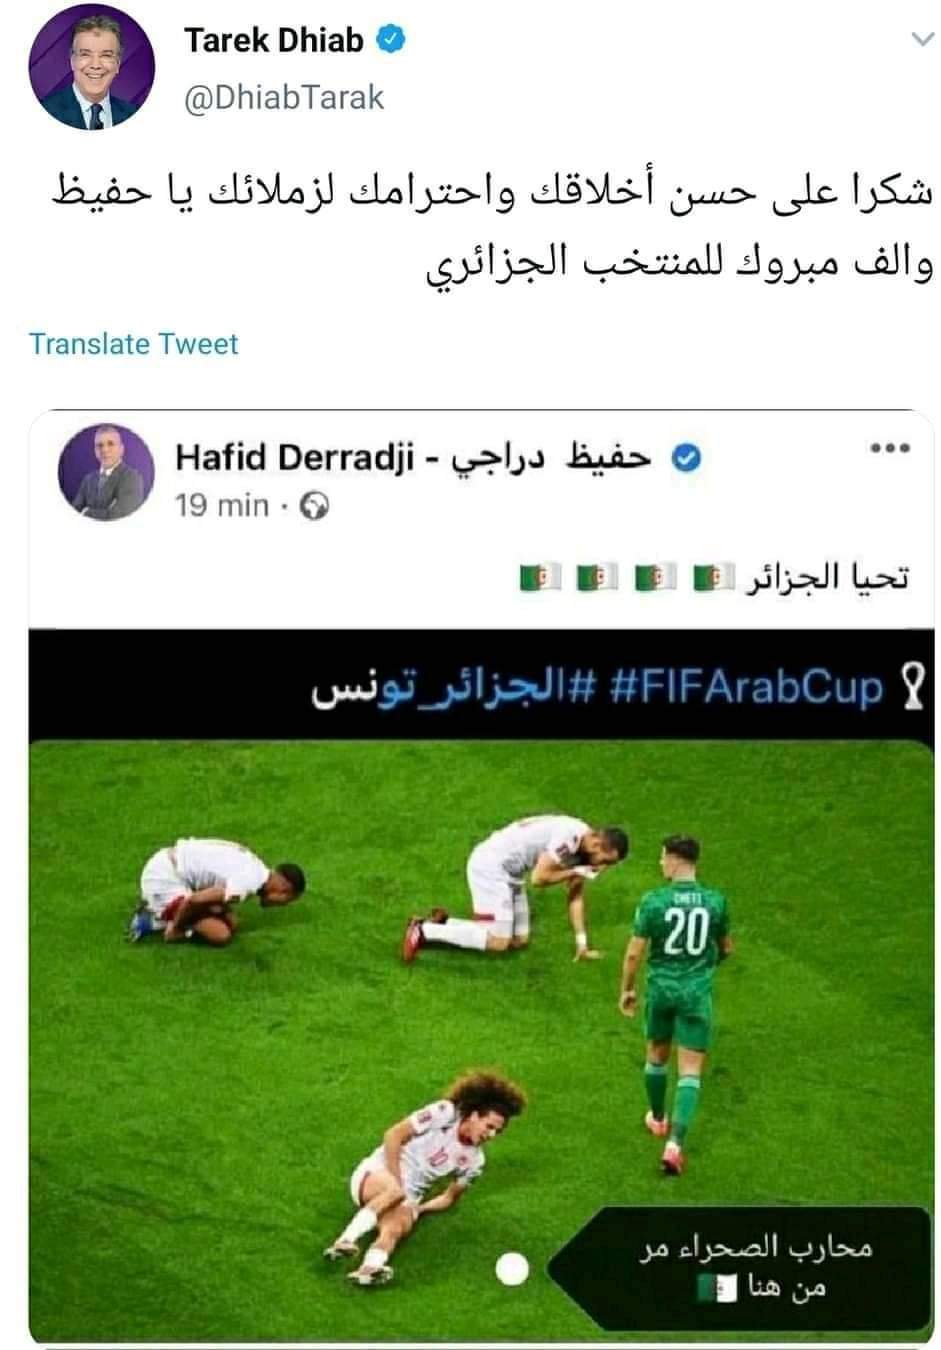Select the Arabic Algeria-Tunisia hashtag
The width and height of the screenshot is (941, 1350).
(x=458, y=688)
